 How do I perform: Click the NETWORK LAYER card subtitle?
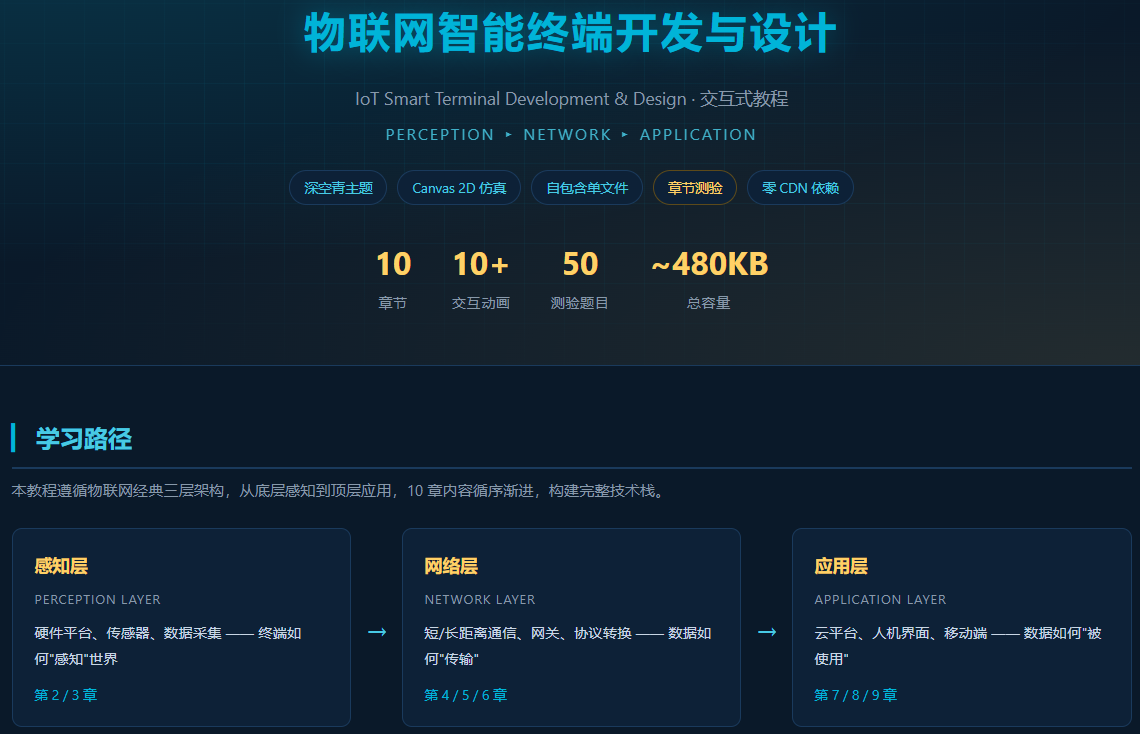(480, 600)
